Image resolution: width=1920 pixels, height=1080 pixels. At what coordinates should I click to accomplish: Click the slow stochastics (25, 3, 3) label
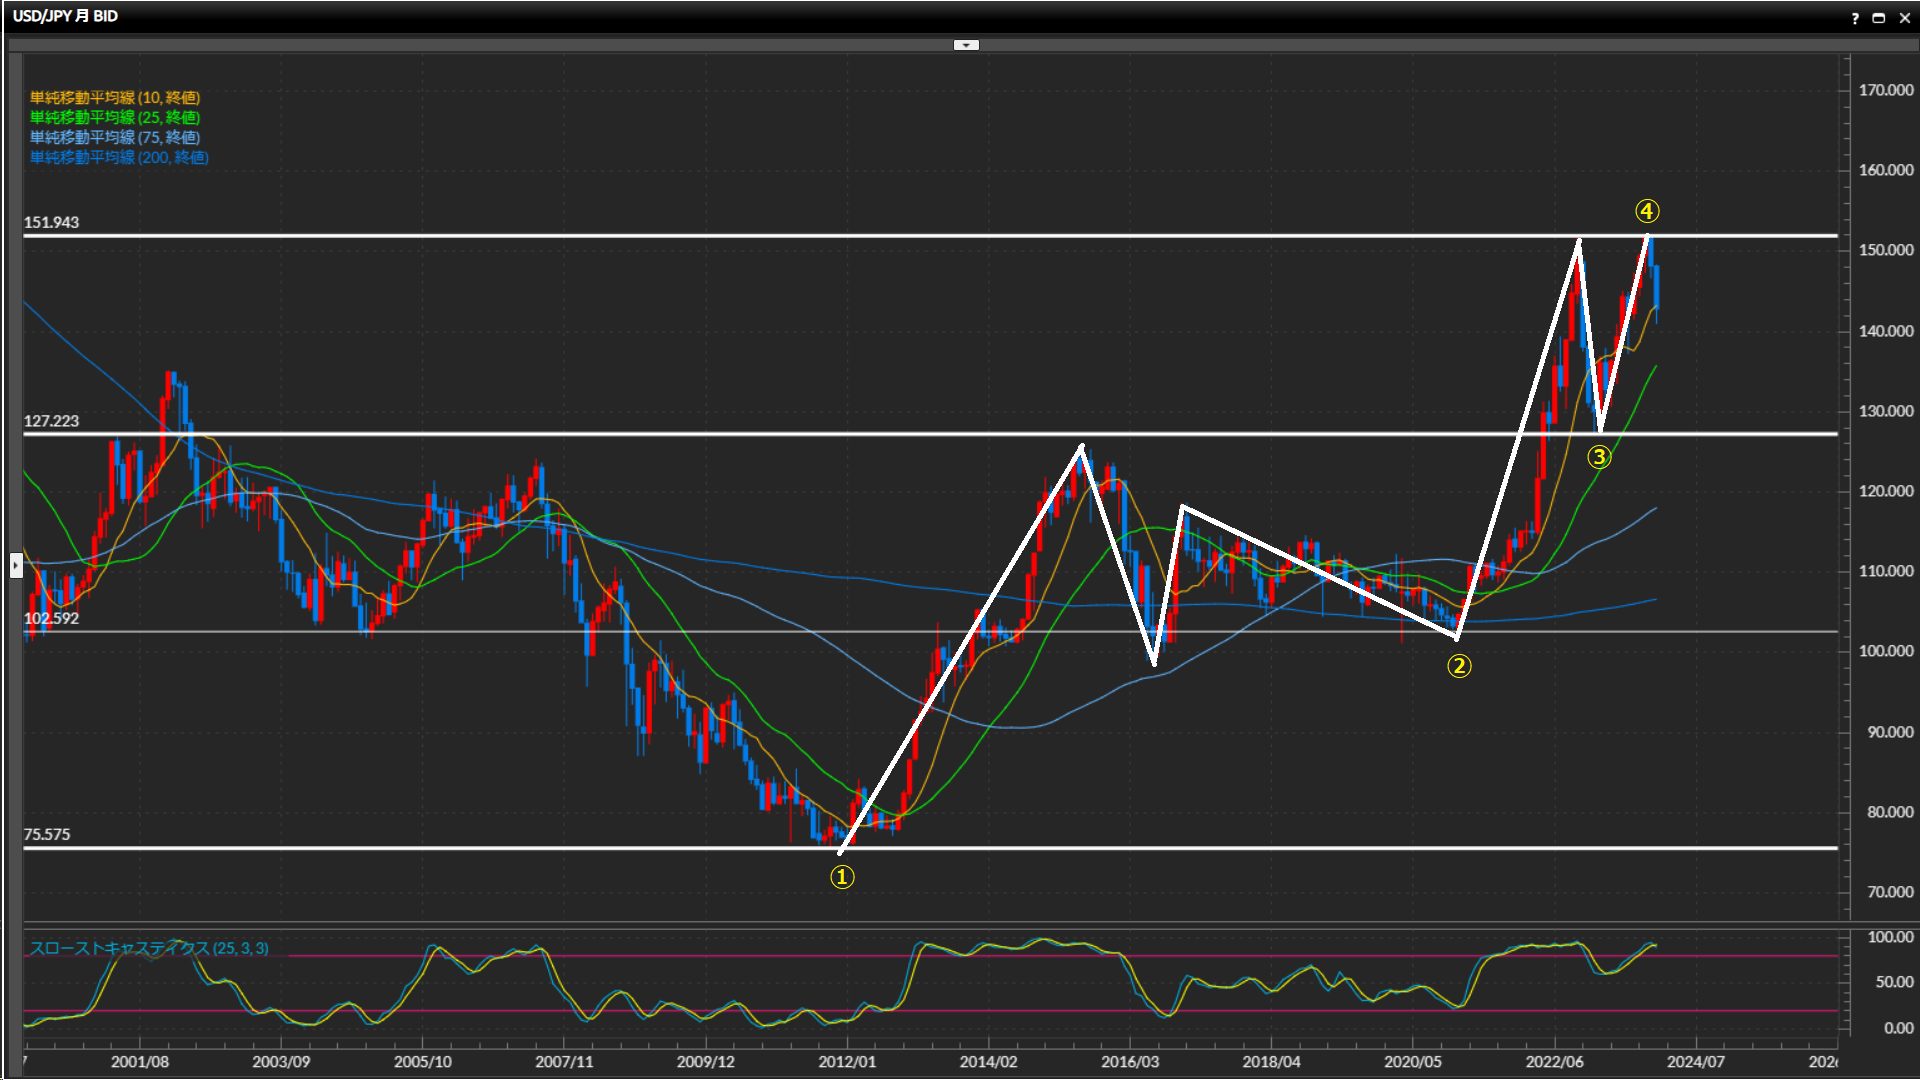(149, 948)
